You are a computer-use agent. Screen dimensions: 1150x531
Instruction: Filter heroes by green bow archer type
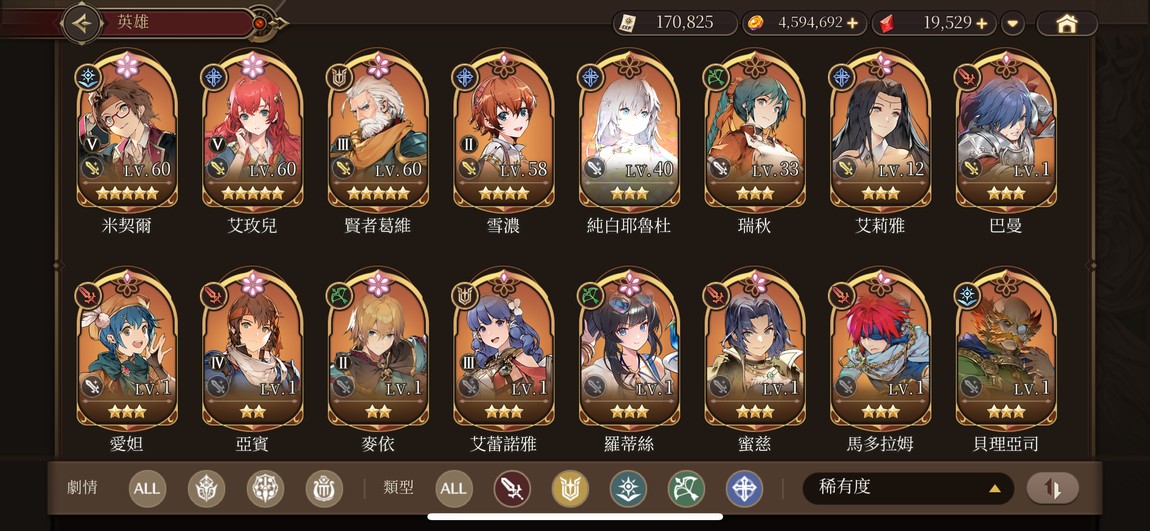point(686,489)
